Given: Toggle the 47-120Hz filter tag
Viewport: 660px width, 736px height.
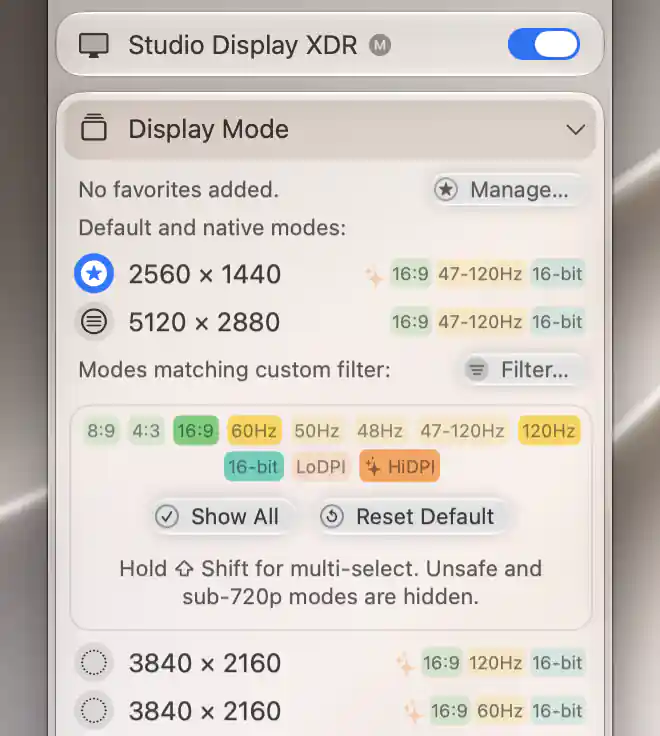Looking at the screenshot, I should (x=462, y=430).
